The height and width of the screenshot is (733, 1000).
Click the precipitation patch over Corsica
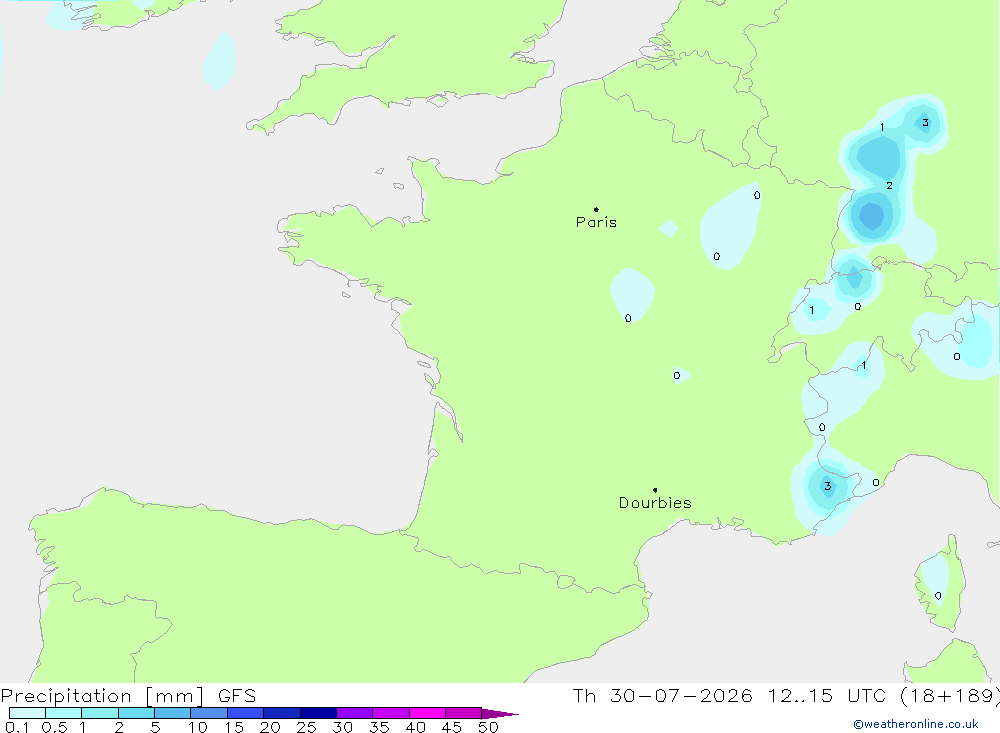(935, 582)
